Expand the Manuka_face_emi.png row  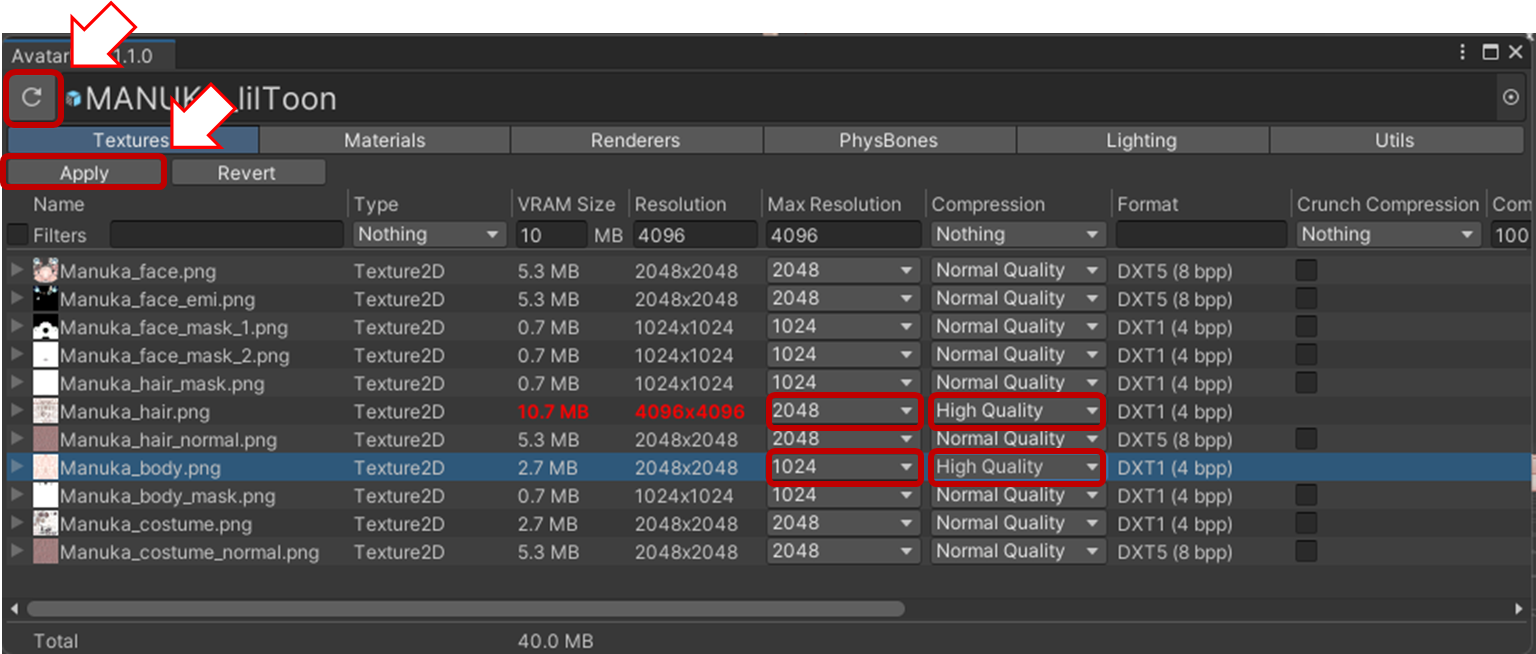pos(16,299)
